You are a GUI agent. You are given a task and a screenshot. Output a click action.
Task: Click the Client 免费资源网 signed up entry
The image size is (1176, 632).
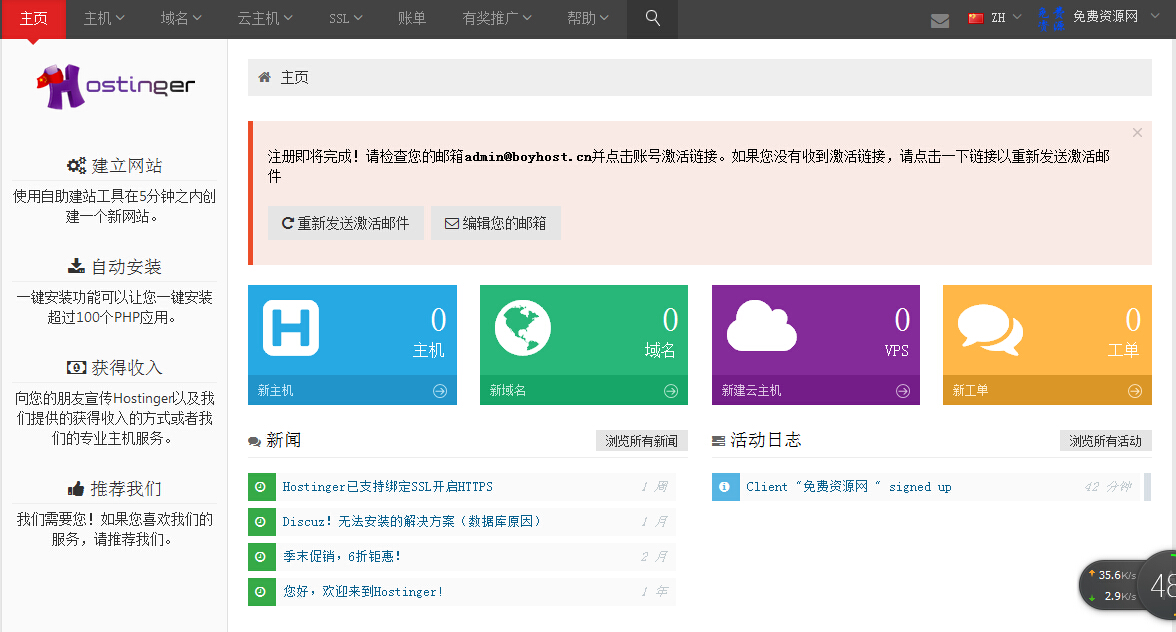coord(848,487)
